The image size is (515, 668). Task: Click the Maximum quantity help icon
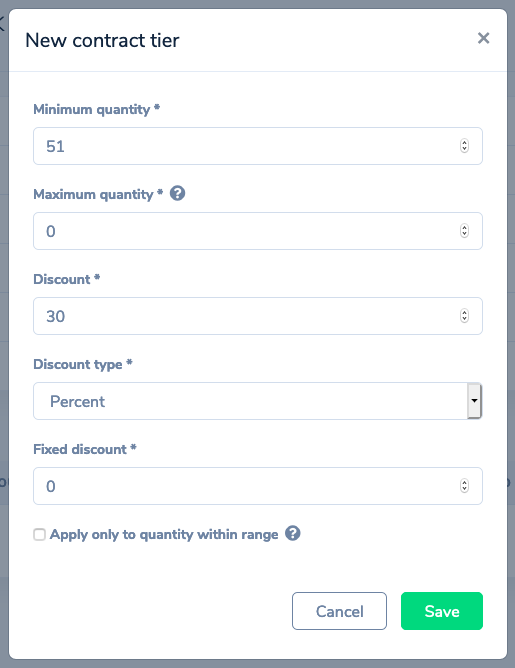point(177,194)
